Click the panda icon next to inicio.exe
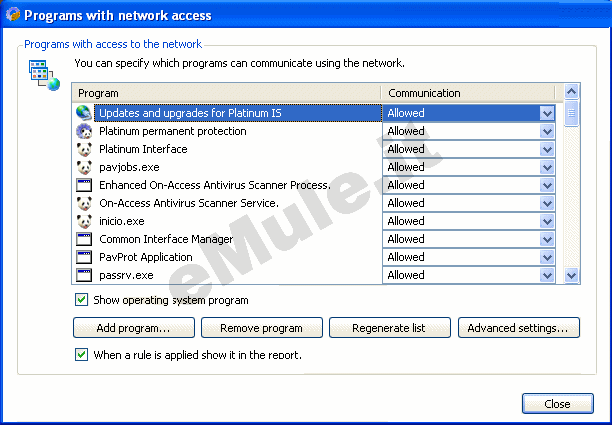 pyautogui.click(x=84, y=221)
